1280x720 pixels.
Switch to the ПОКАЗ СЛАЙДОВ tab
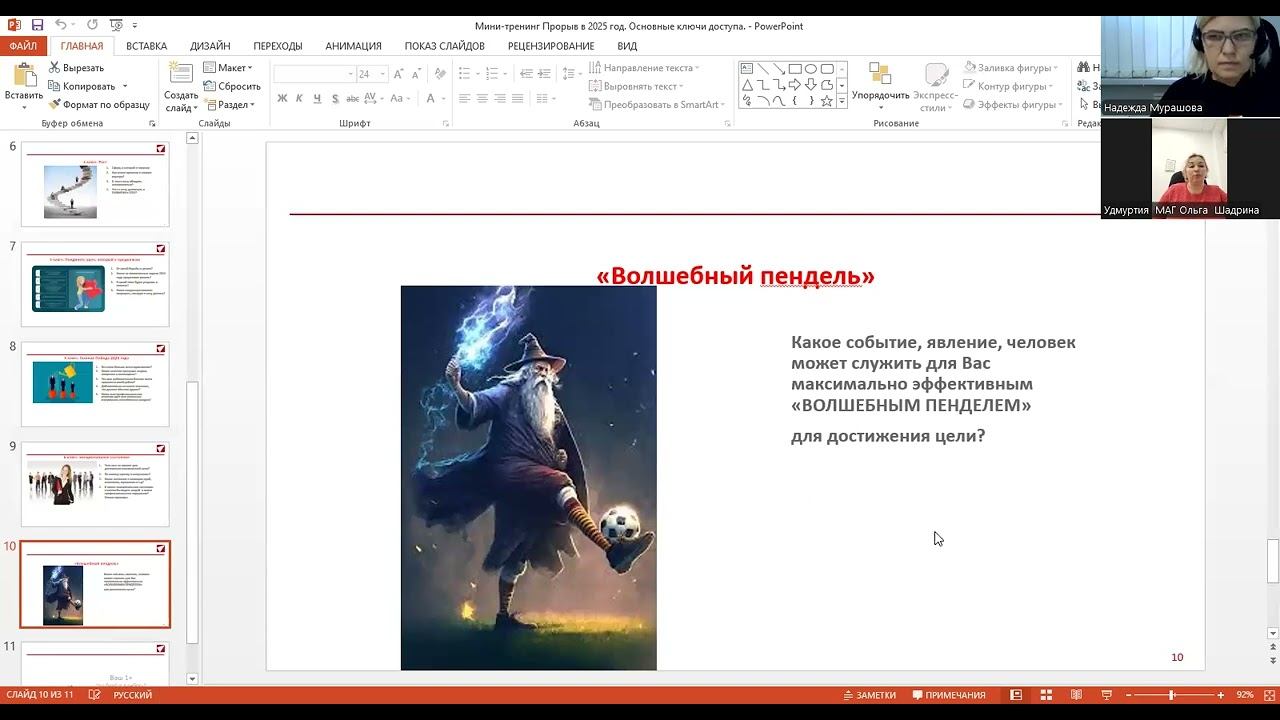444,46
